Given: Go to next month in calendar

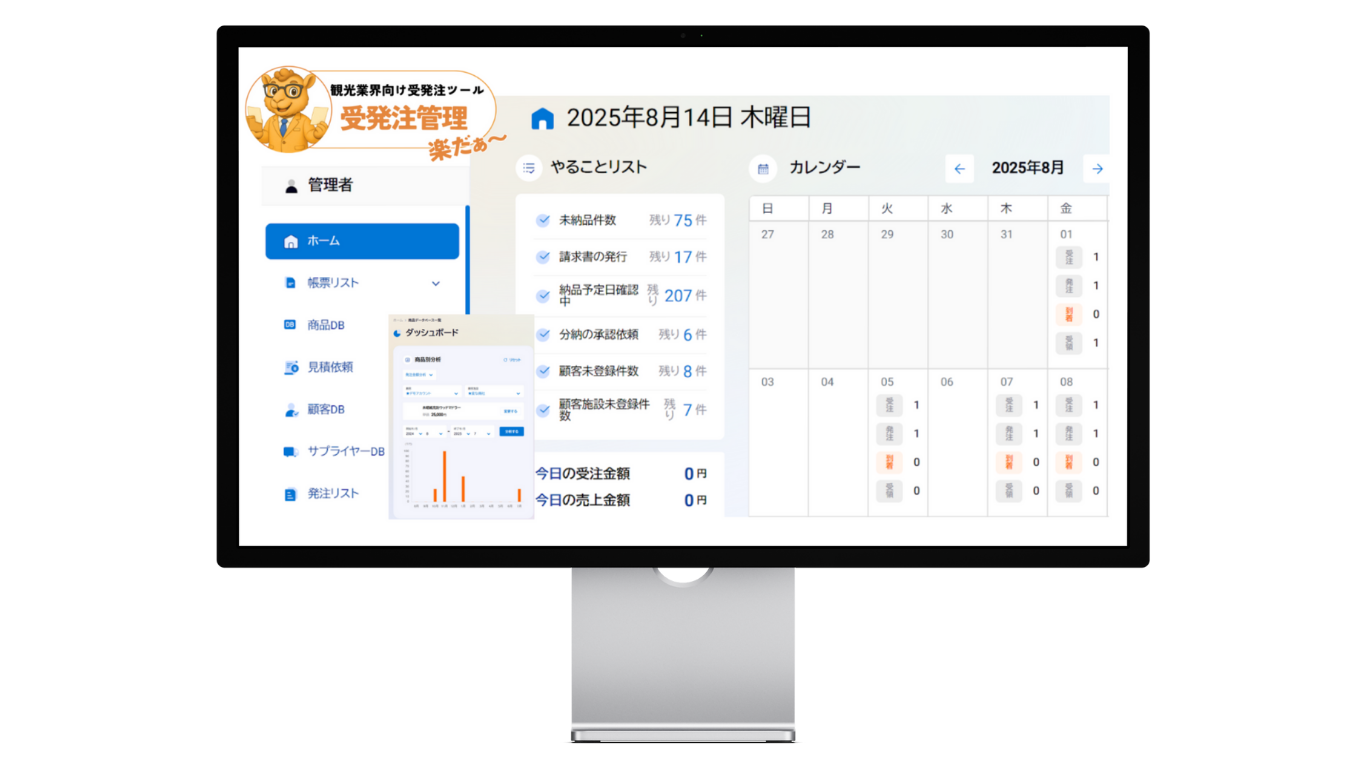Looking at the screenshot, I should pyautogui.click(x=1097, y=169).
